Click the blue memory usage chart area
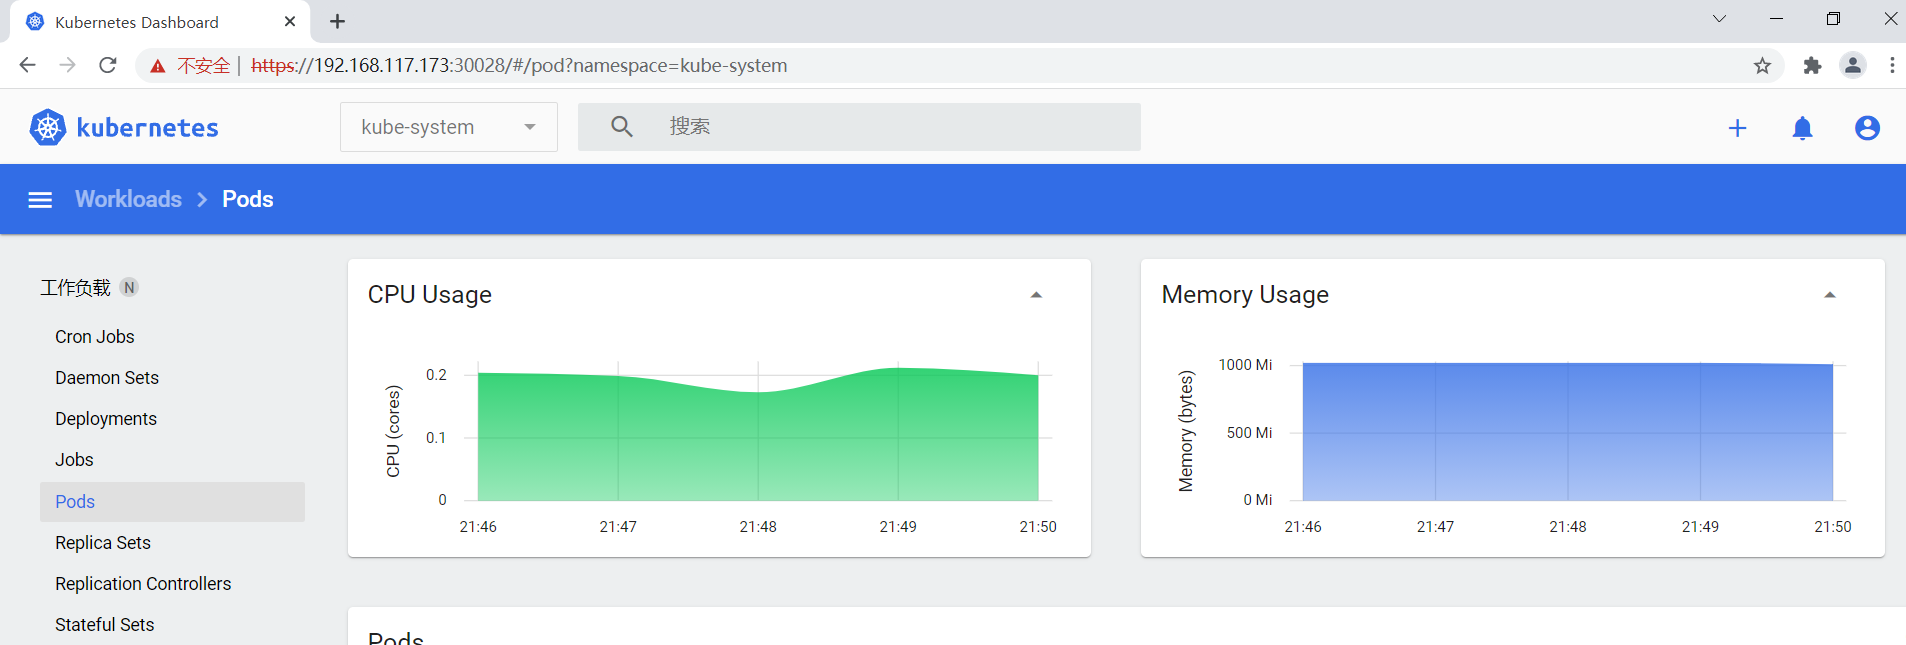The height and width of the screenshot is (645, 1906). [x=1568, y=432]
